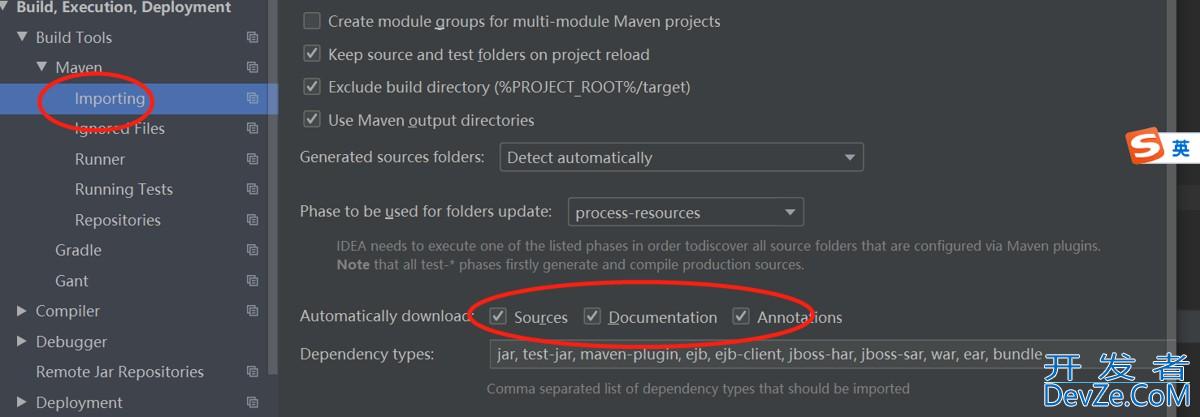Image resolution: width=1200 pixels, height=417 pixels.
Task: Click the project-level icon in the Importing row
Action: (252, 98)
